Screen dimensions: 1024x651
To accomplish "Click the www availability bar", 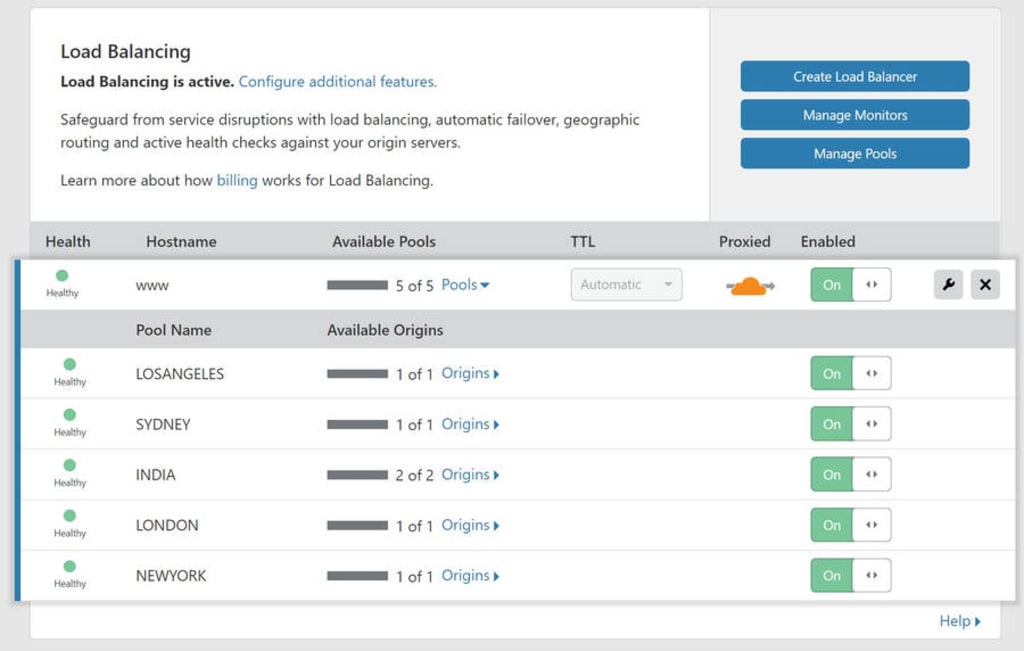I will [357, 285].
